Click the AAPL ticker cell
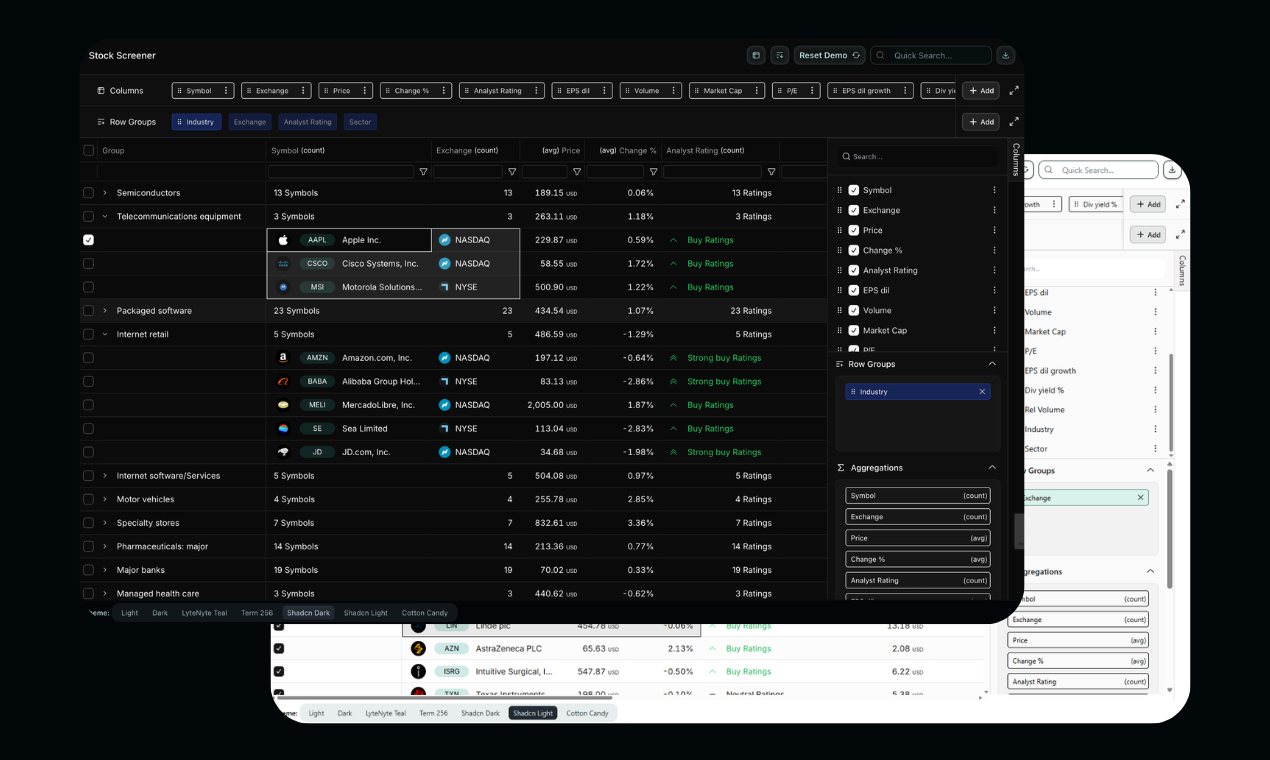1270x760 pixels. point(317,240)
